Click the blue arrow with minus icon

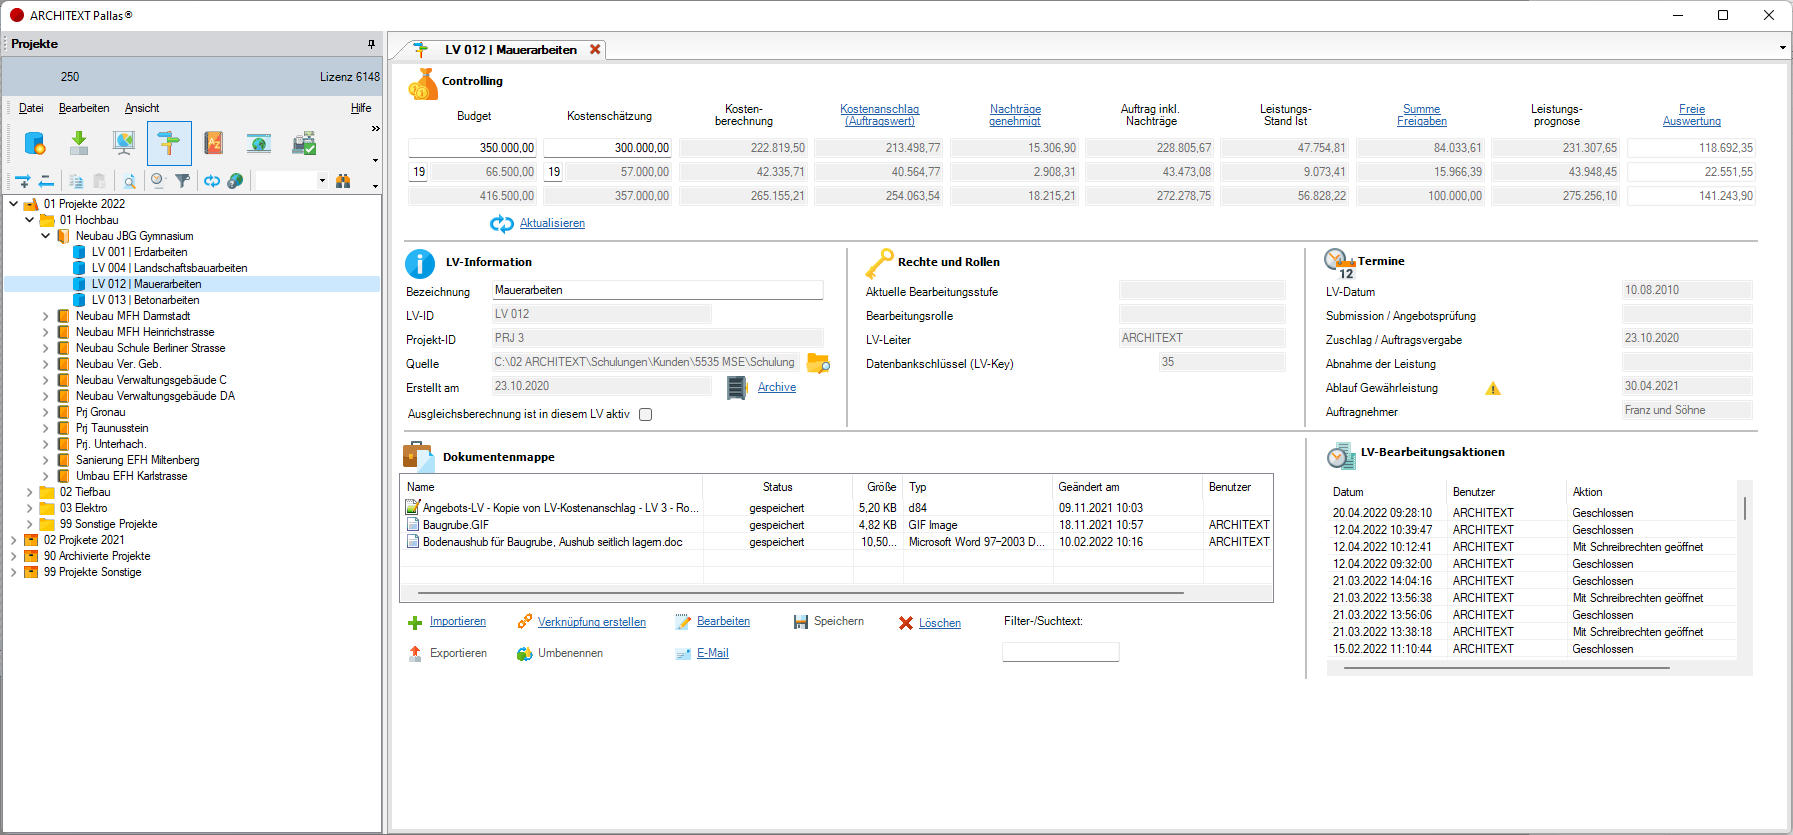46,181
